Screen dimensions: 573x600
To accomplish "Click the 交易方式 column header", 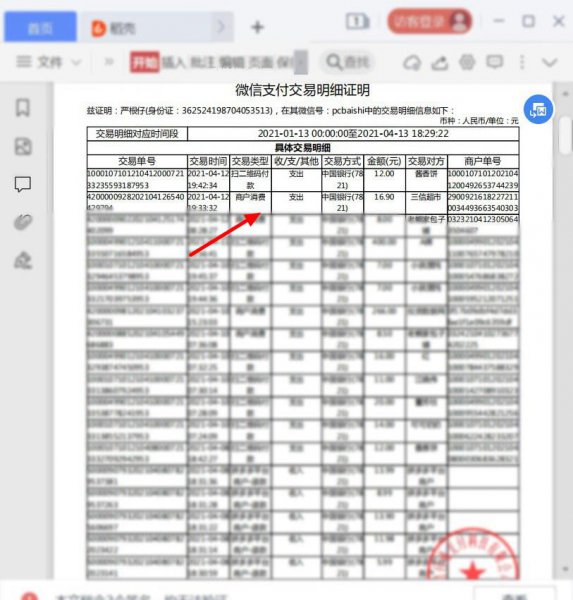I will point(342,161).
